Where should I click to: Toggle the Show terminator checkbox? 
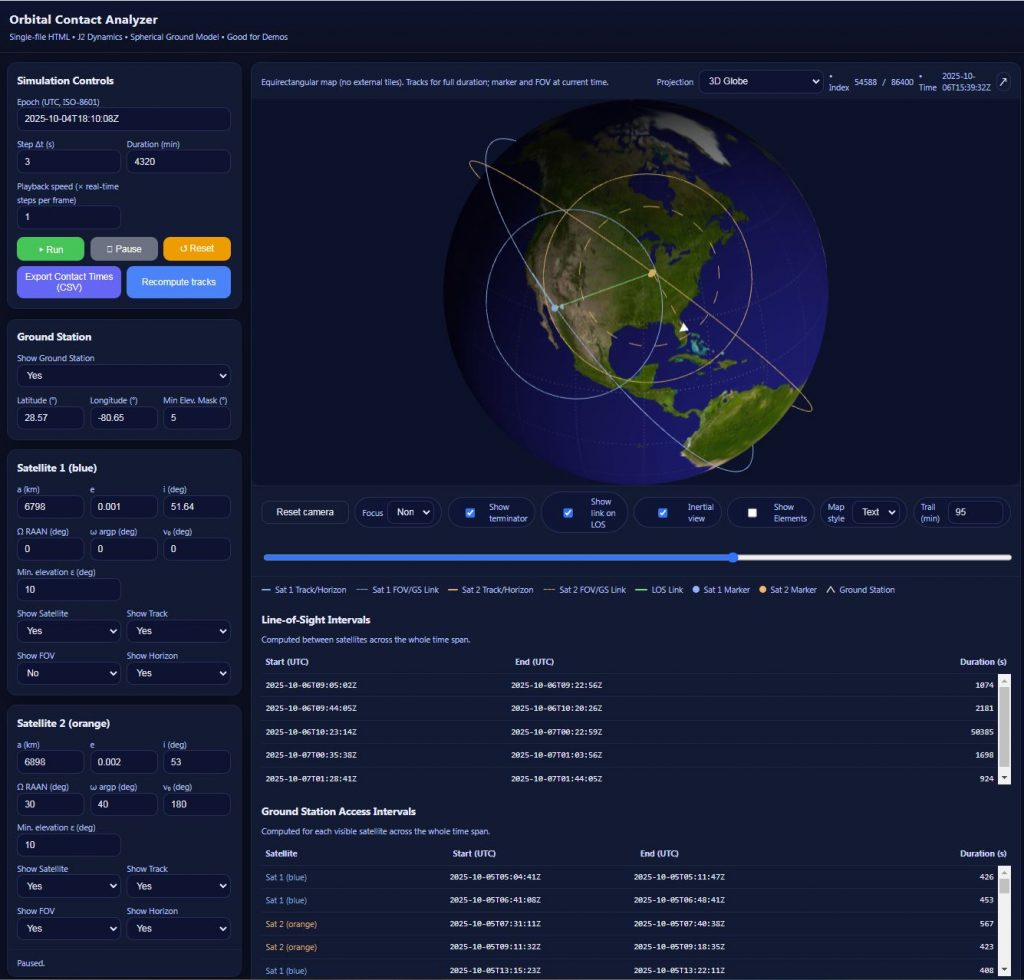[470, 513]
